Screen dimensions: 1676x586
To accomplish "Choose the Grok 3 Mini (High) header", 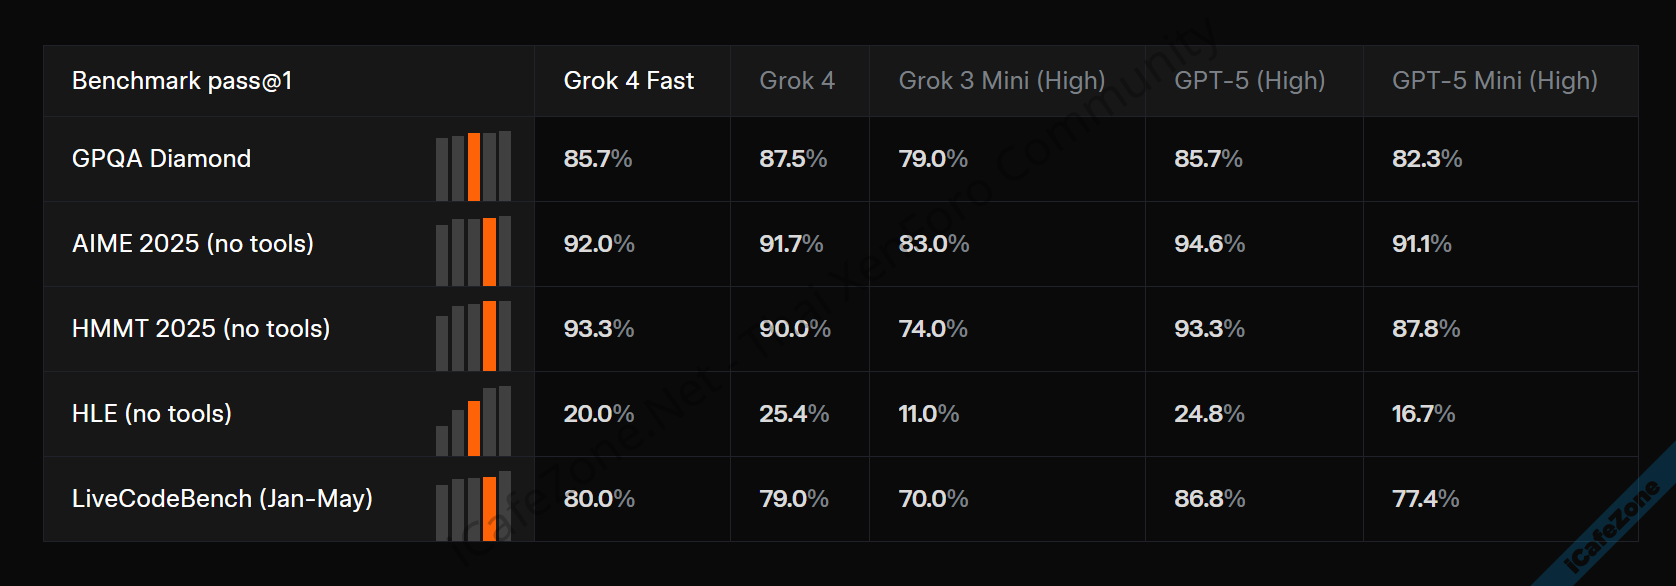I will 1002,81.
